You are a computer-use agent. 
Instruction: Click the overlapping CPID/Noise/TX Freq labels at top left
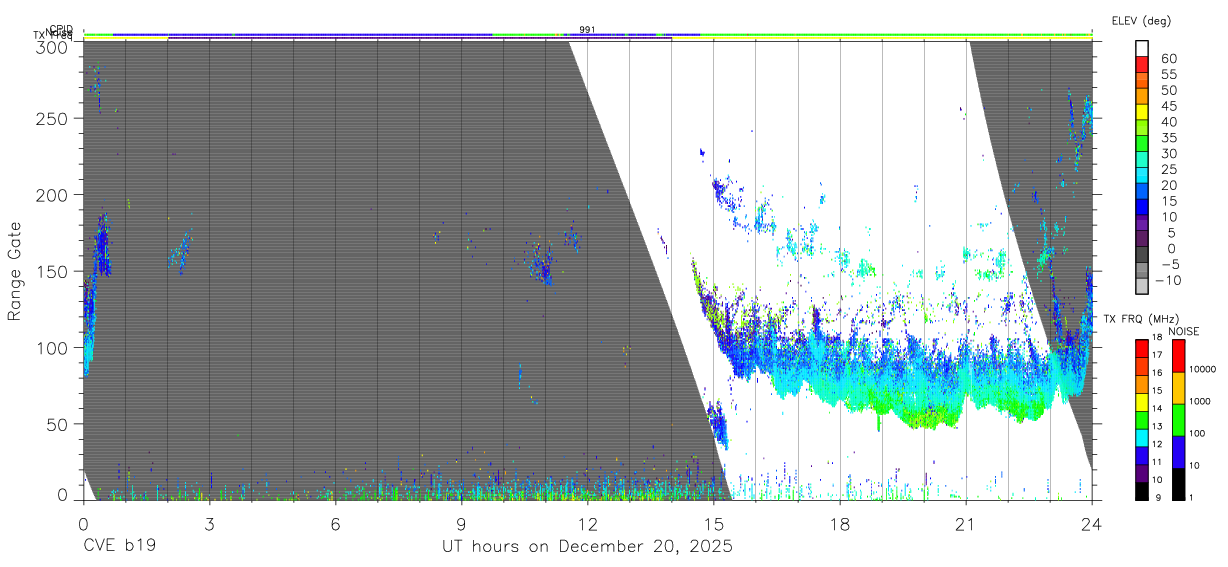55,33
